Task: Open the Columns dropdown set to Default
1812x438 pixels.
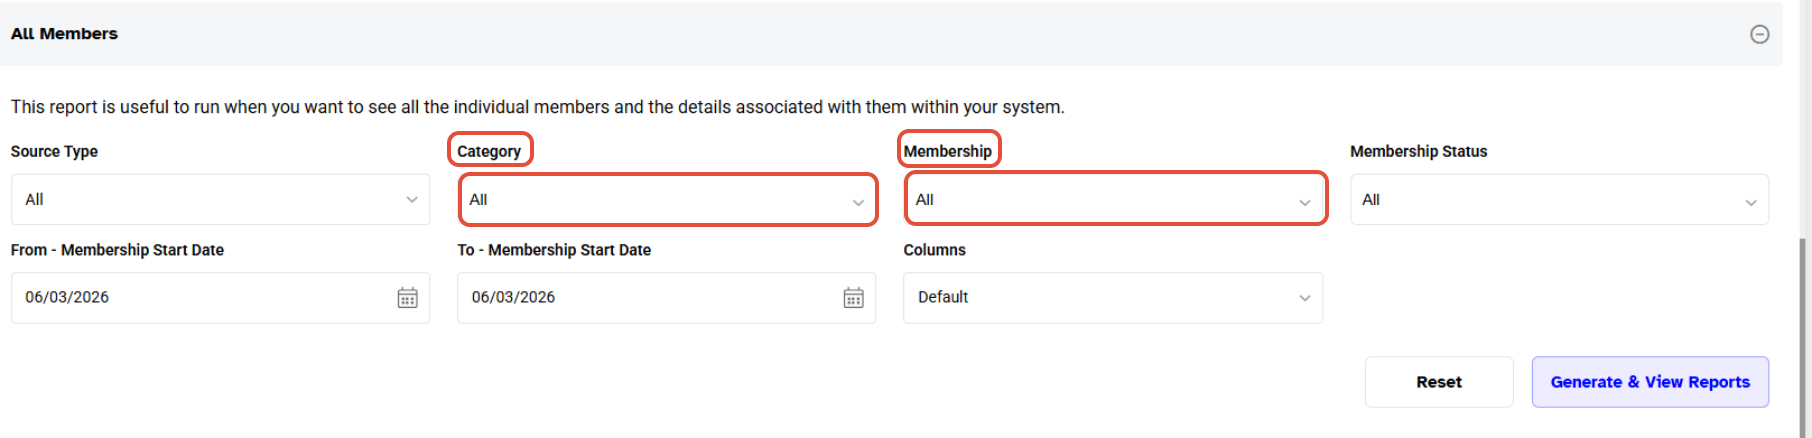Action: 1112,298
